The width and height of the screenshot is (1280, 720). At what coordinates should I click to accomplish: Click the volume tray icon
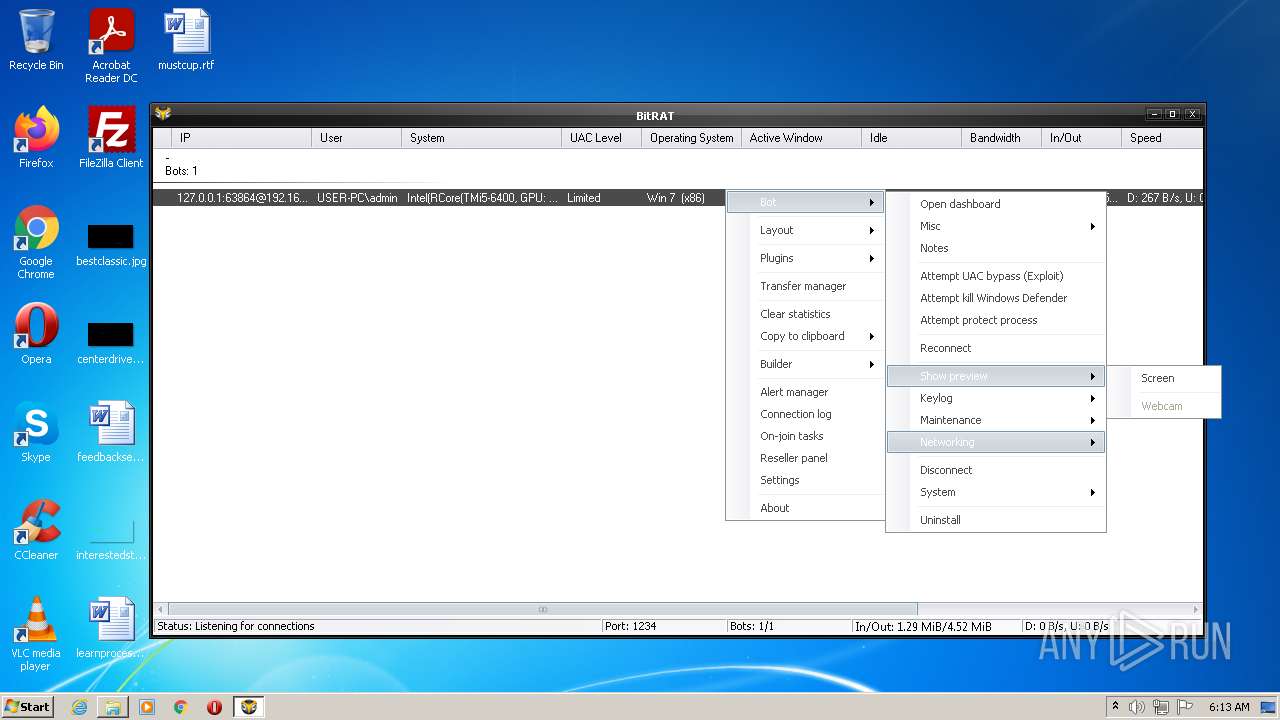1137,707
